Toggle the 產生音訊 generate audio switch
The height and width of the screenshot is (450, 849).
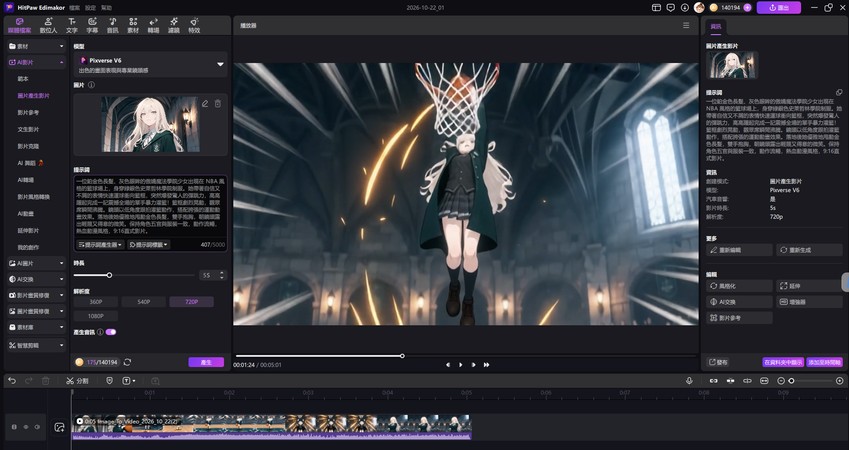(111, 332)
